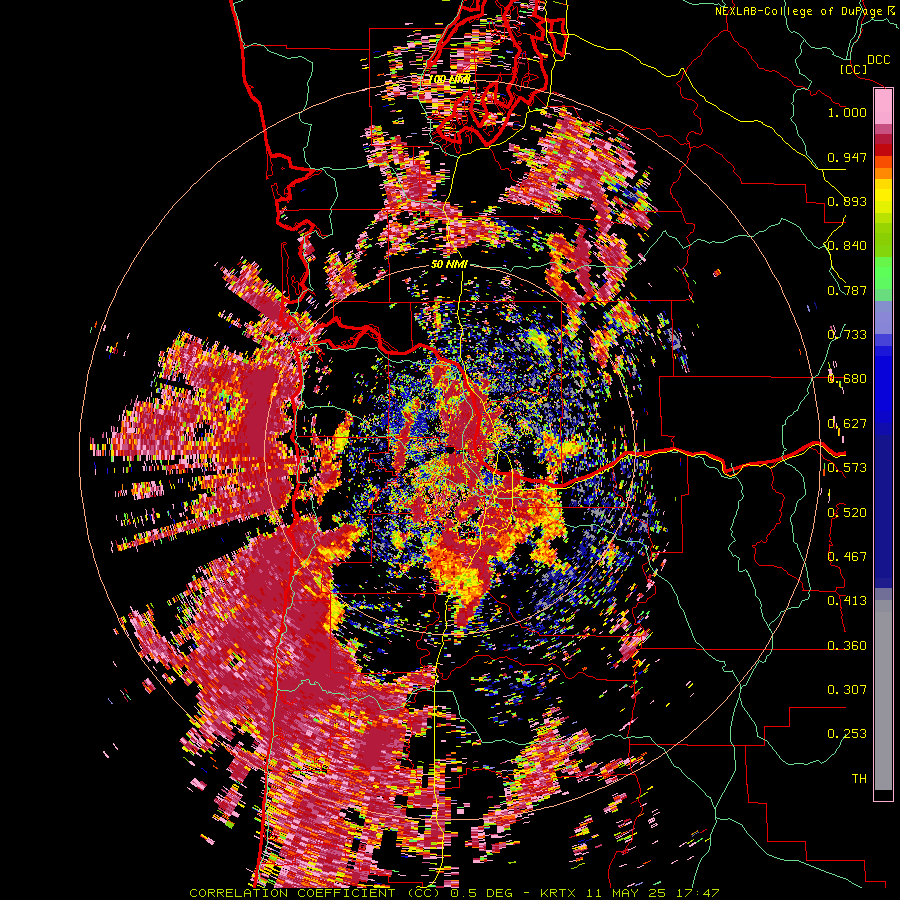Screen dimensions: 900x900
Task: Select the 0.360 scale value
Action: coord(847,646)
